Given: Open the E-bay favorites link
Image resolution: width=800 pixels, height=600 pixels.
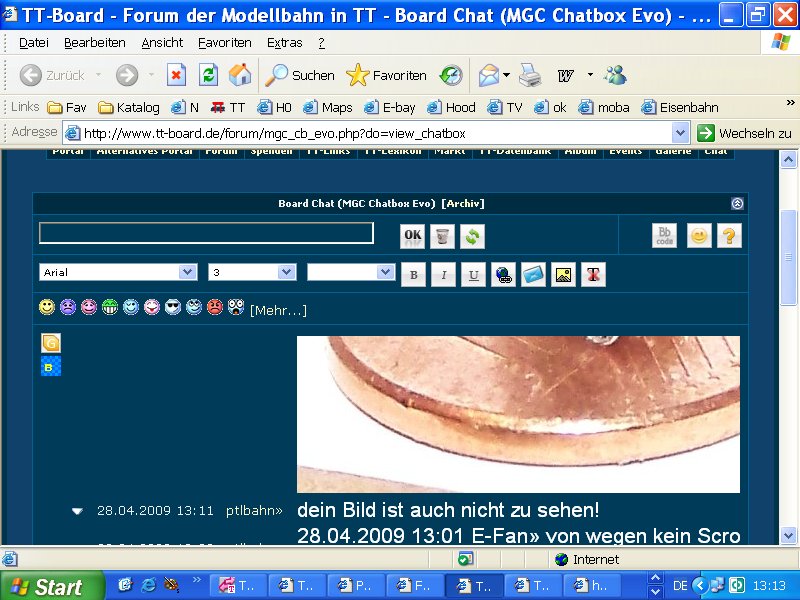Looking at the screenshot, I should [390, 107].
